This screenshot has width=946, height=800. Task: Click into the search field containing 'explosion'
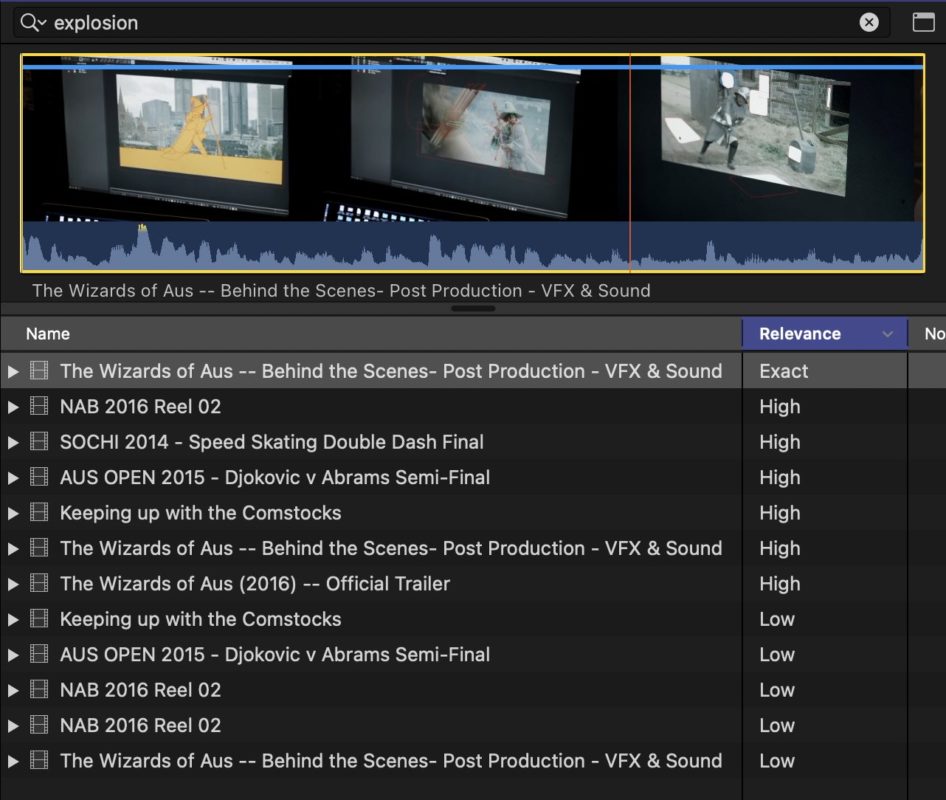(452, 23)
